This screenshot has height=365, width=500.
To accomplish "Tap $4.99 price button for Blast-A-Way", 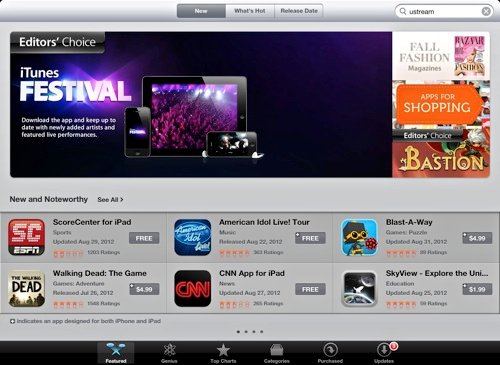I will click(x=477, y=238).
